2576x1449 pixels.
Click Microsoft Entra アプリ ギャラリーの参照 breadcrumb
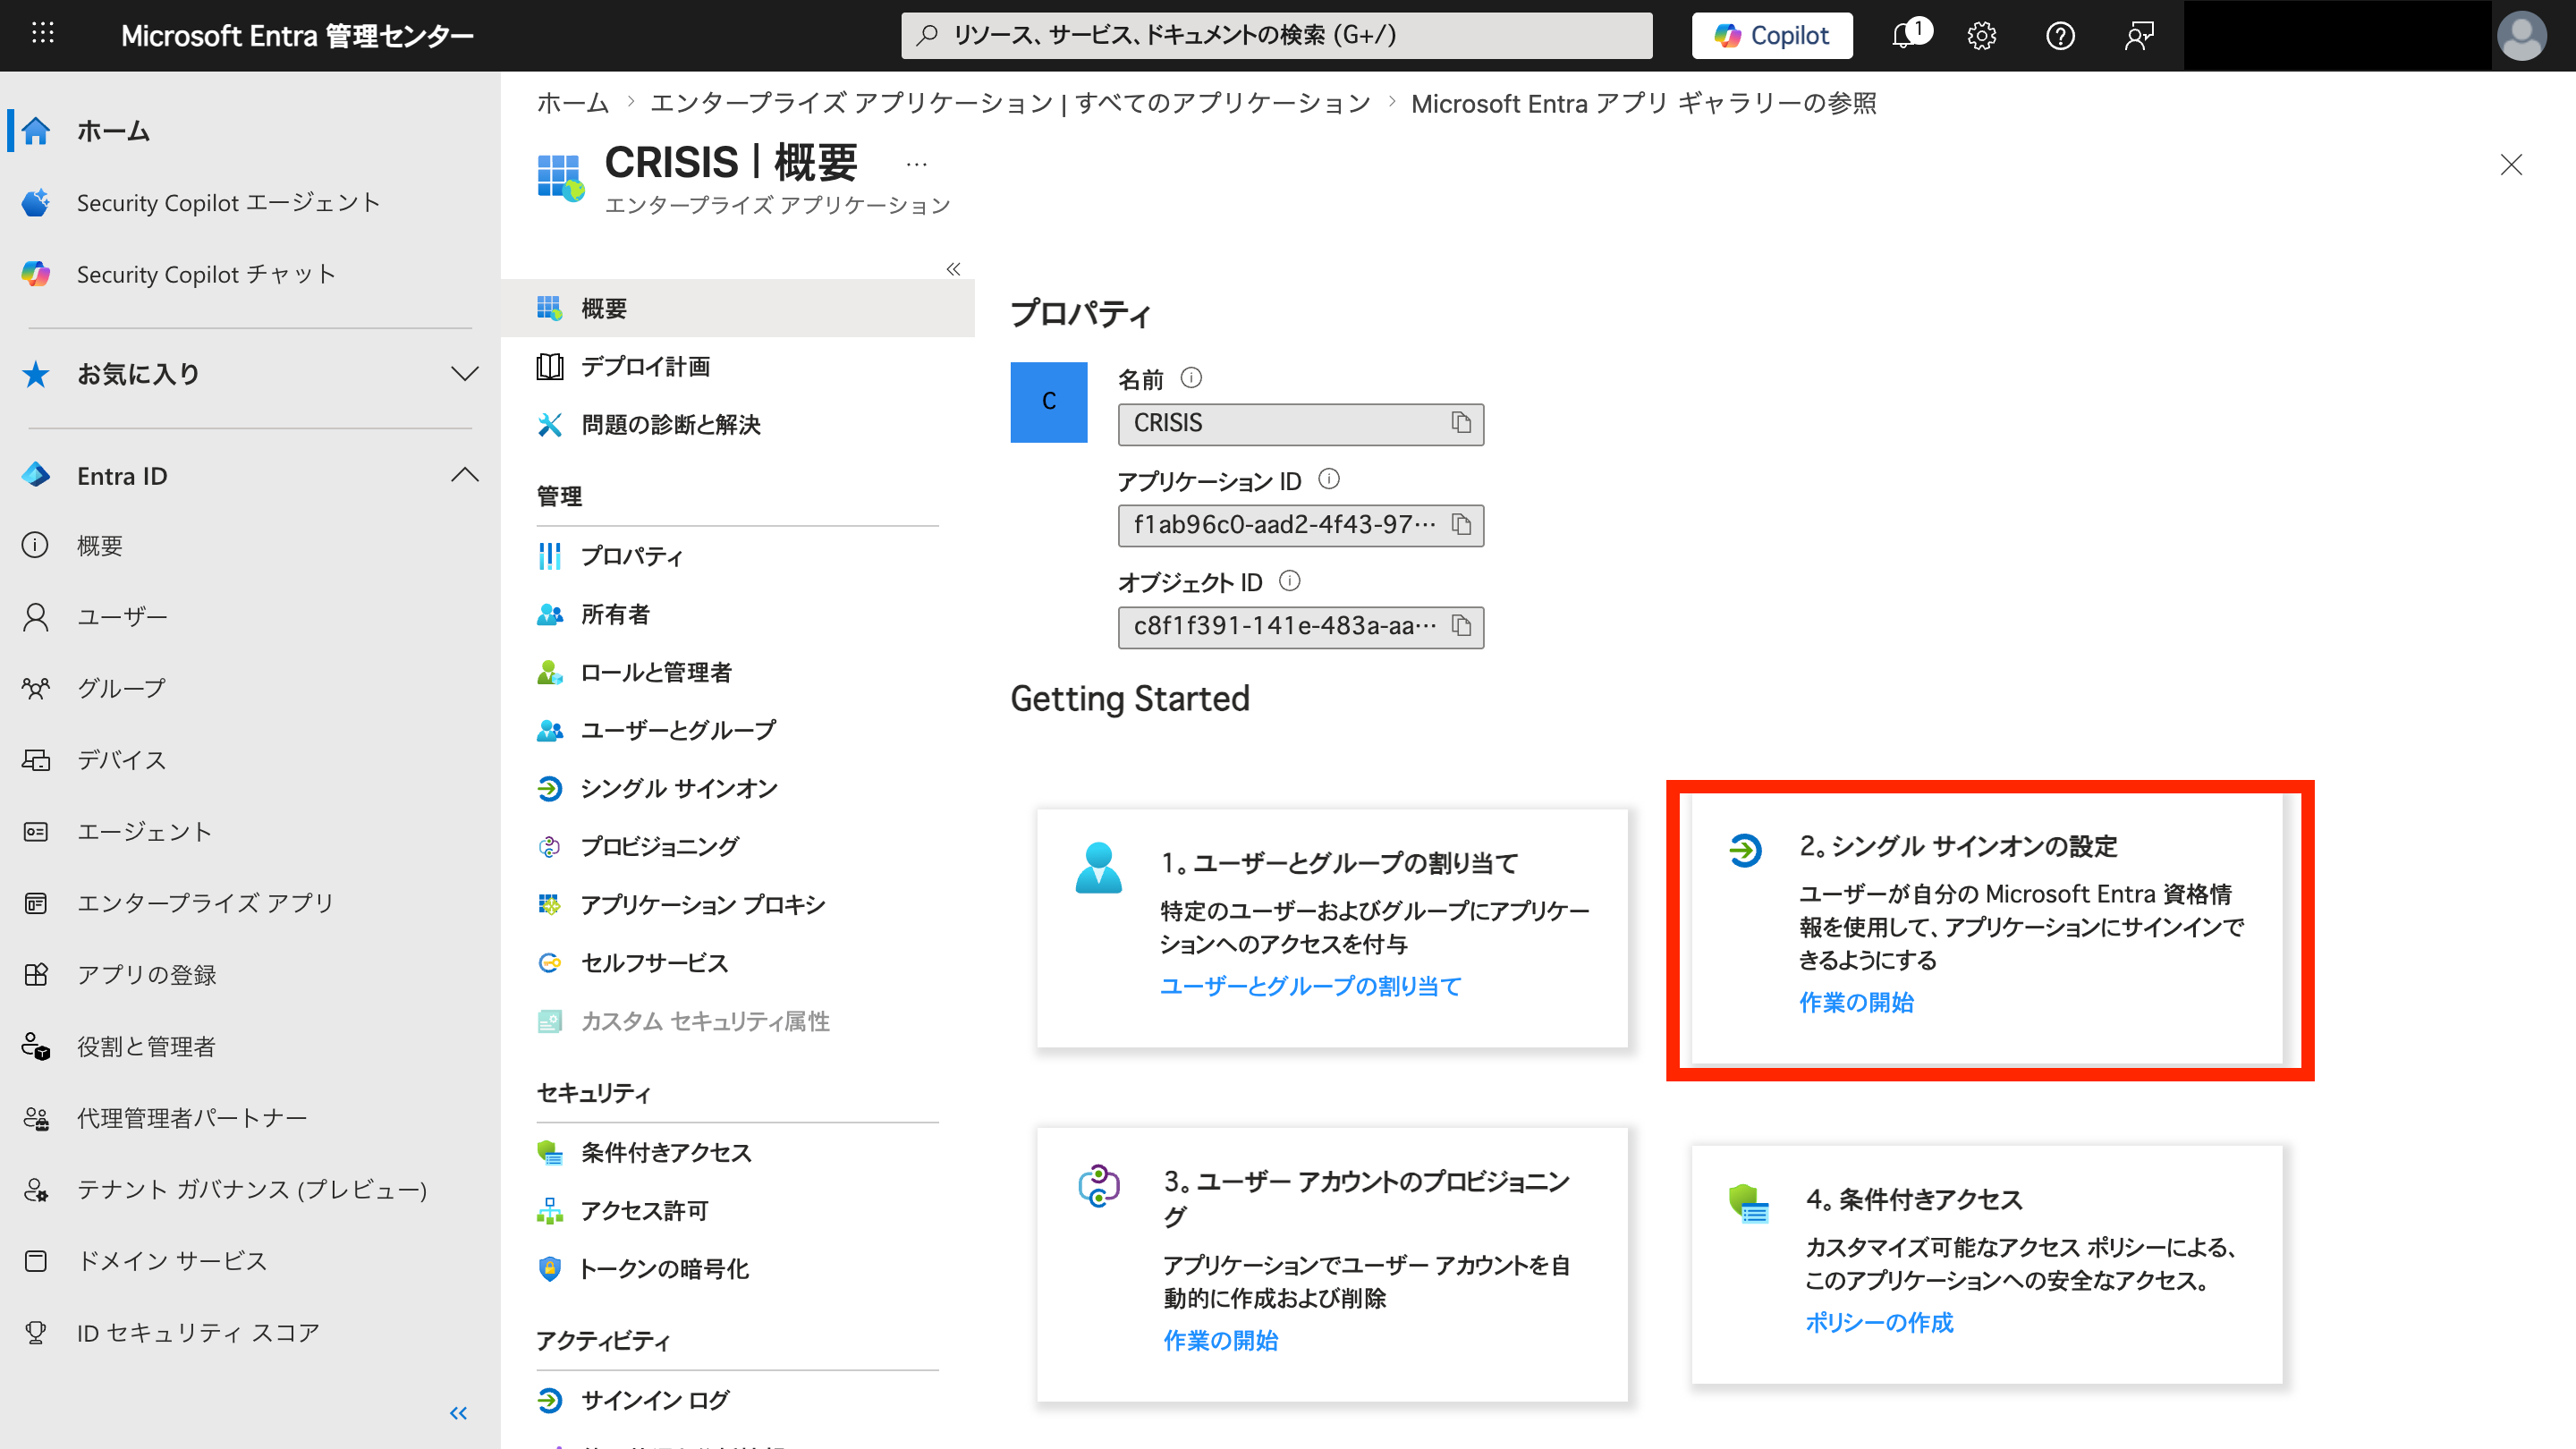[1643, 103]
